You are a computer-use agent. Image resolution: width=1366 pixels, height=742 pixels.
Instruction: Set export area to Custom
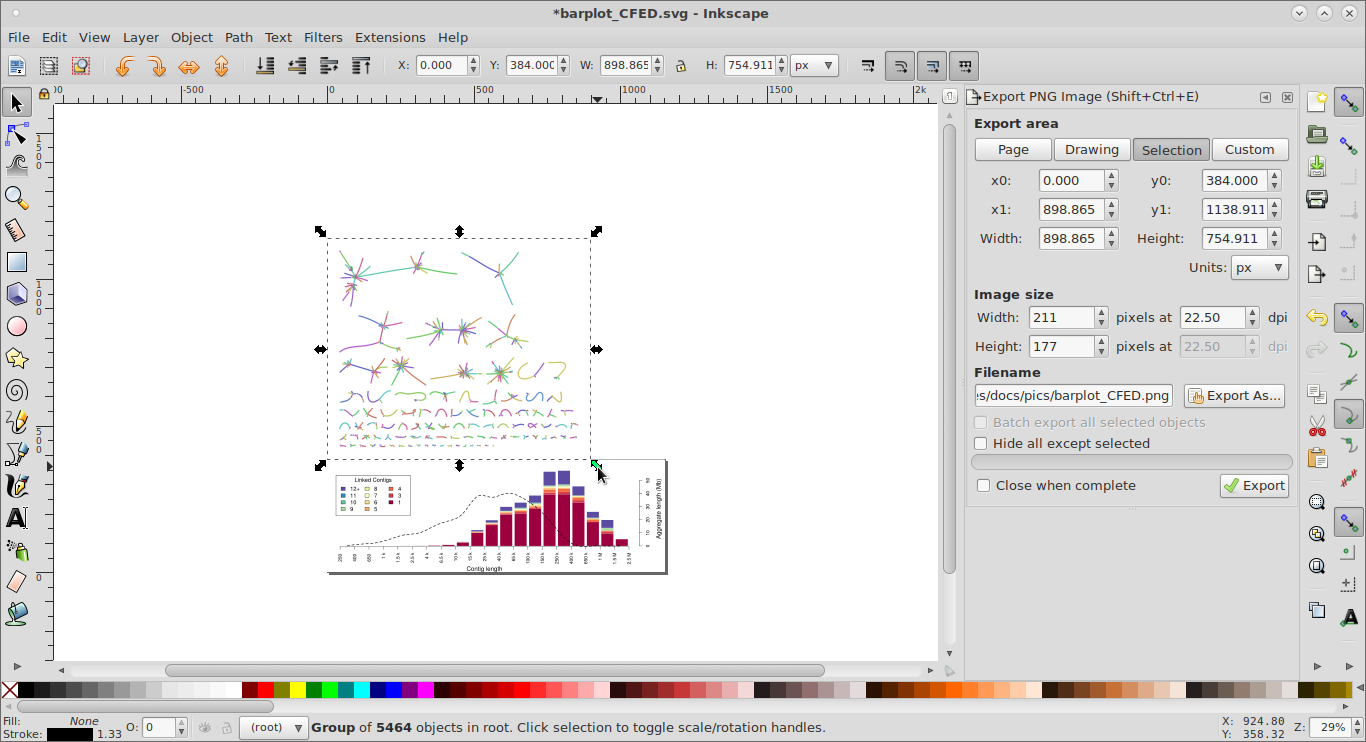pos(1250,150)
